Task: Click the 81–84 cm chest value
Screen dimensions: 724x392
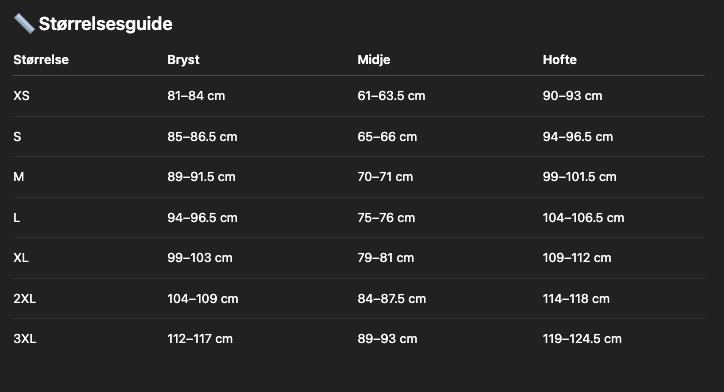Action: click(196, 96)
